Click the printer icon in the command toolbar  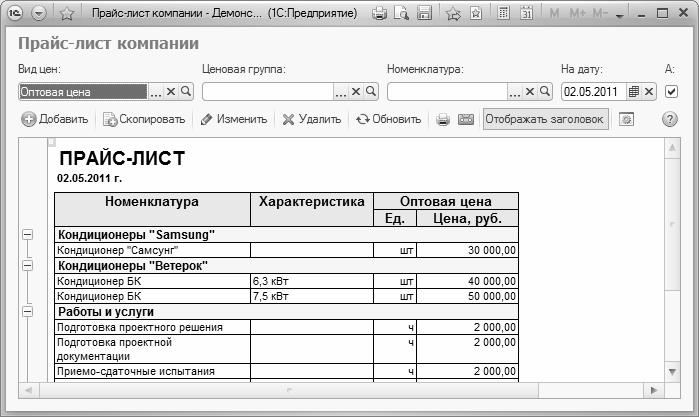coord(443,119)
